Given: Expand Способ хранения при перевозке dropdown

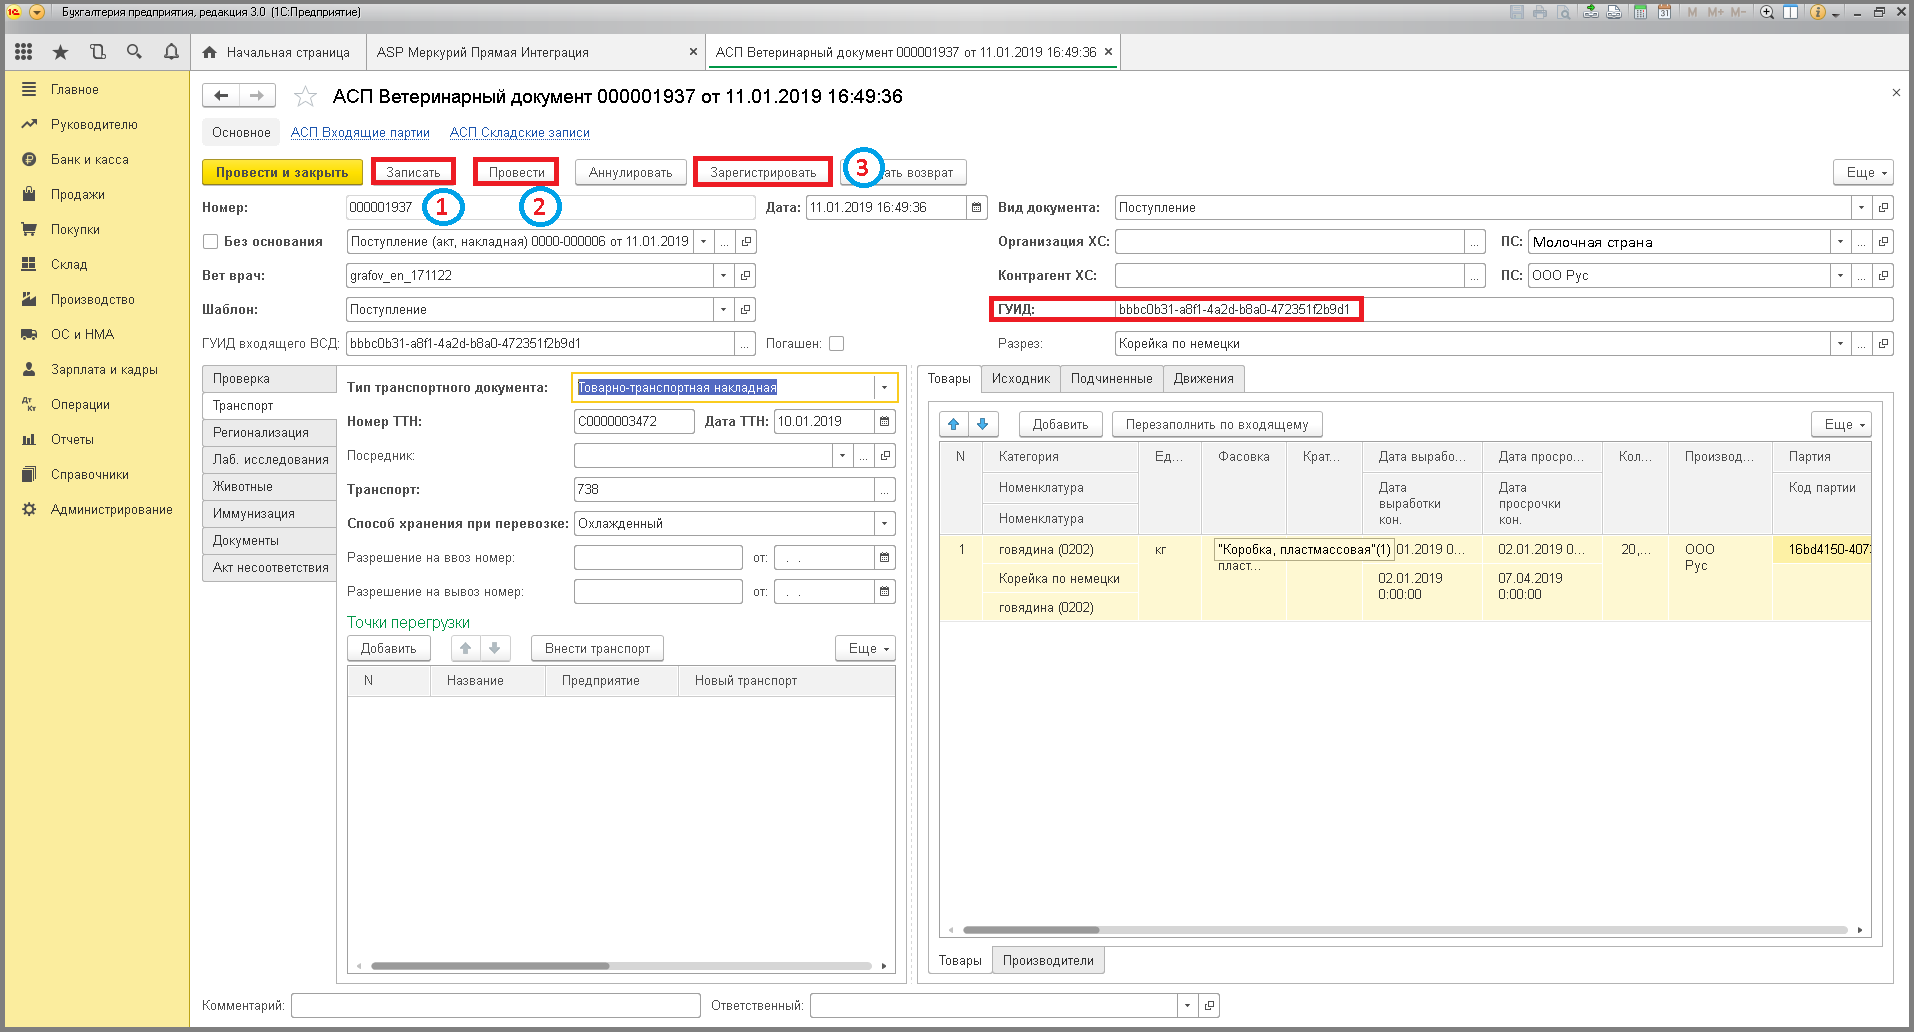Looking at the screenshot, I should tap(884, 523).
